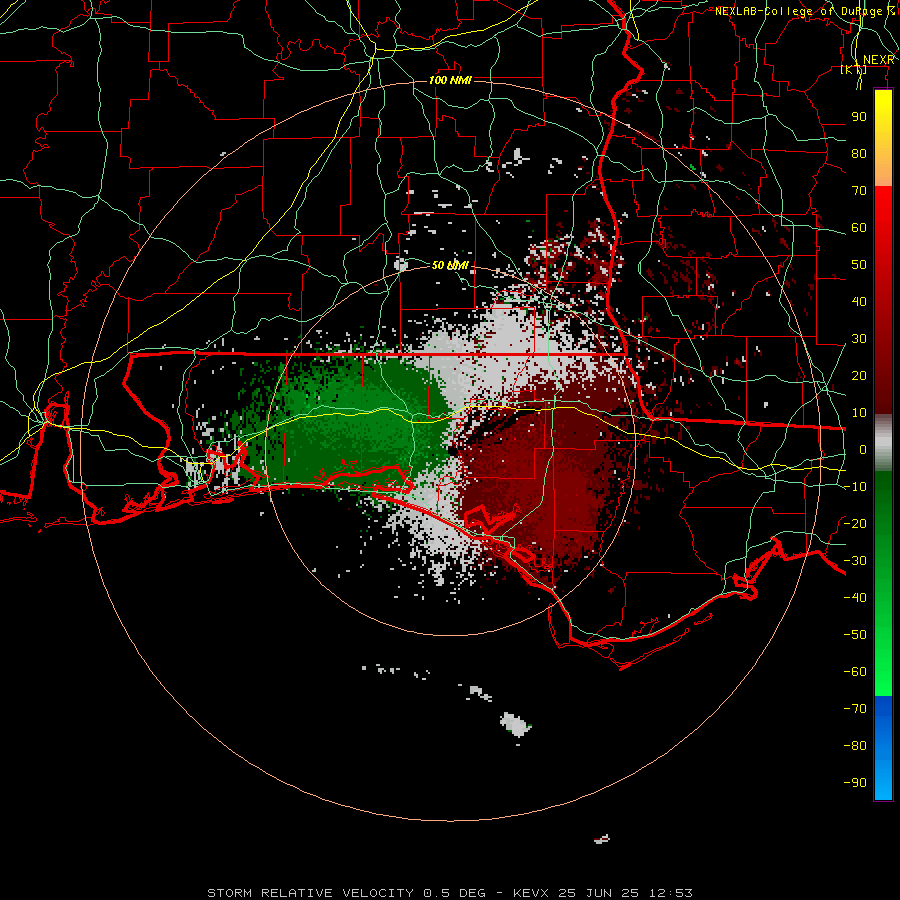The height and width of the screenshot is (900, 900).
Task: Select the 30 value on velocity scale
Action: (x=859, y=339)
